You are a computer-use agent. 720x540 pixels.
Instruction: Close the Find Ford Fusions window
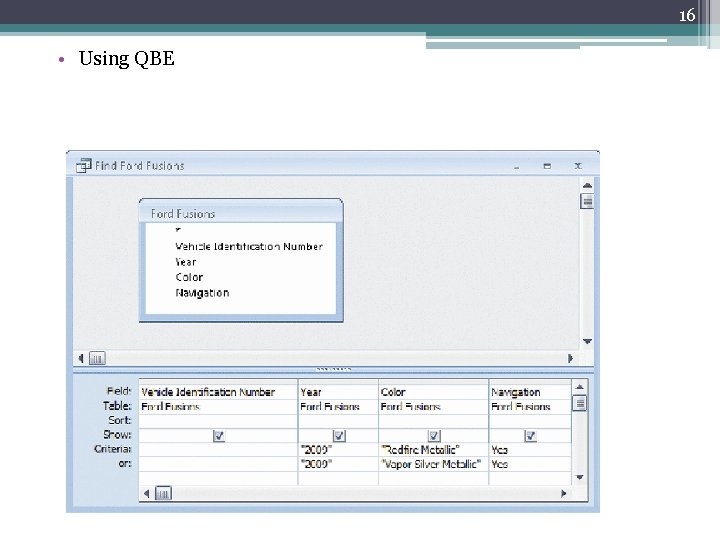(578, 166)
